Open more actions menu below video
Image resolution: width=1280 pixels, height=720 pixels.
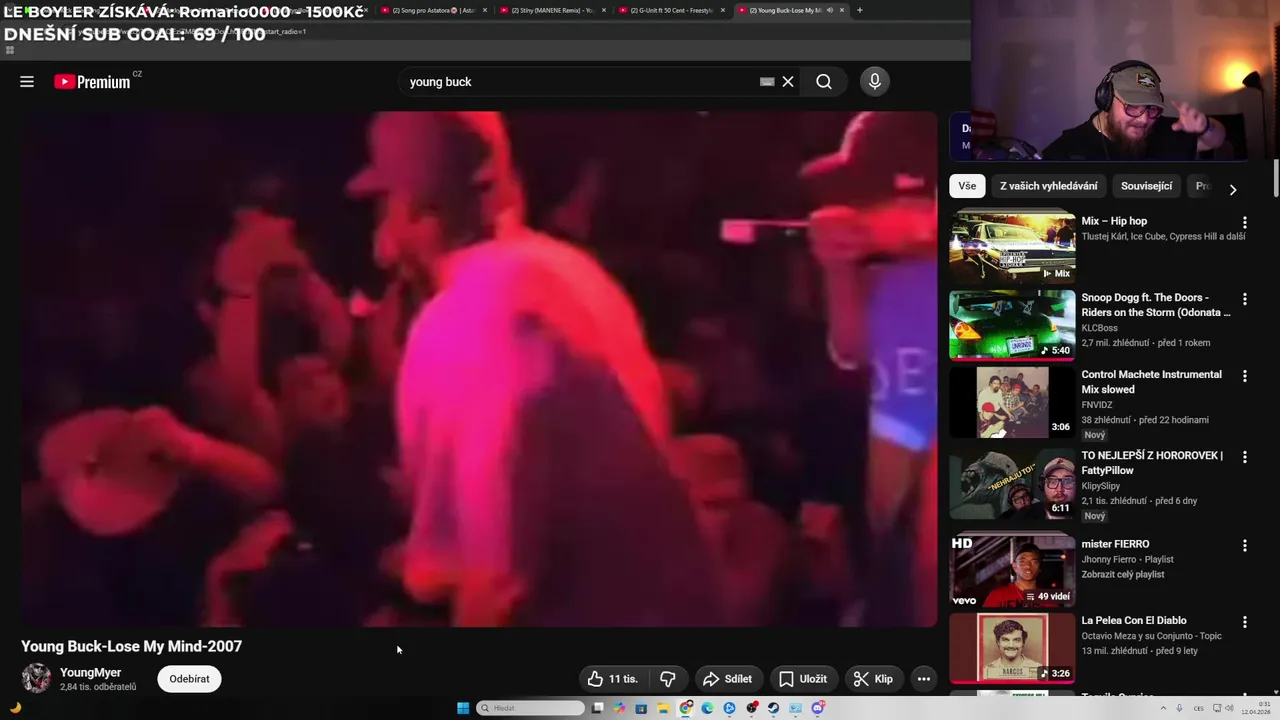click(924, 679)
